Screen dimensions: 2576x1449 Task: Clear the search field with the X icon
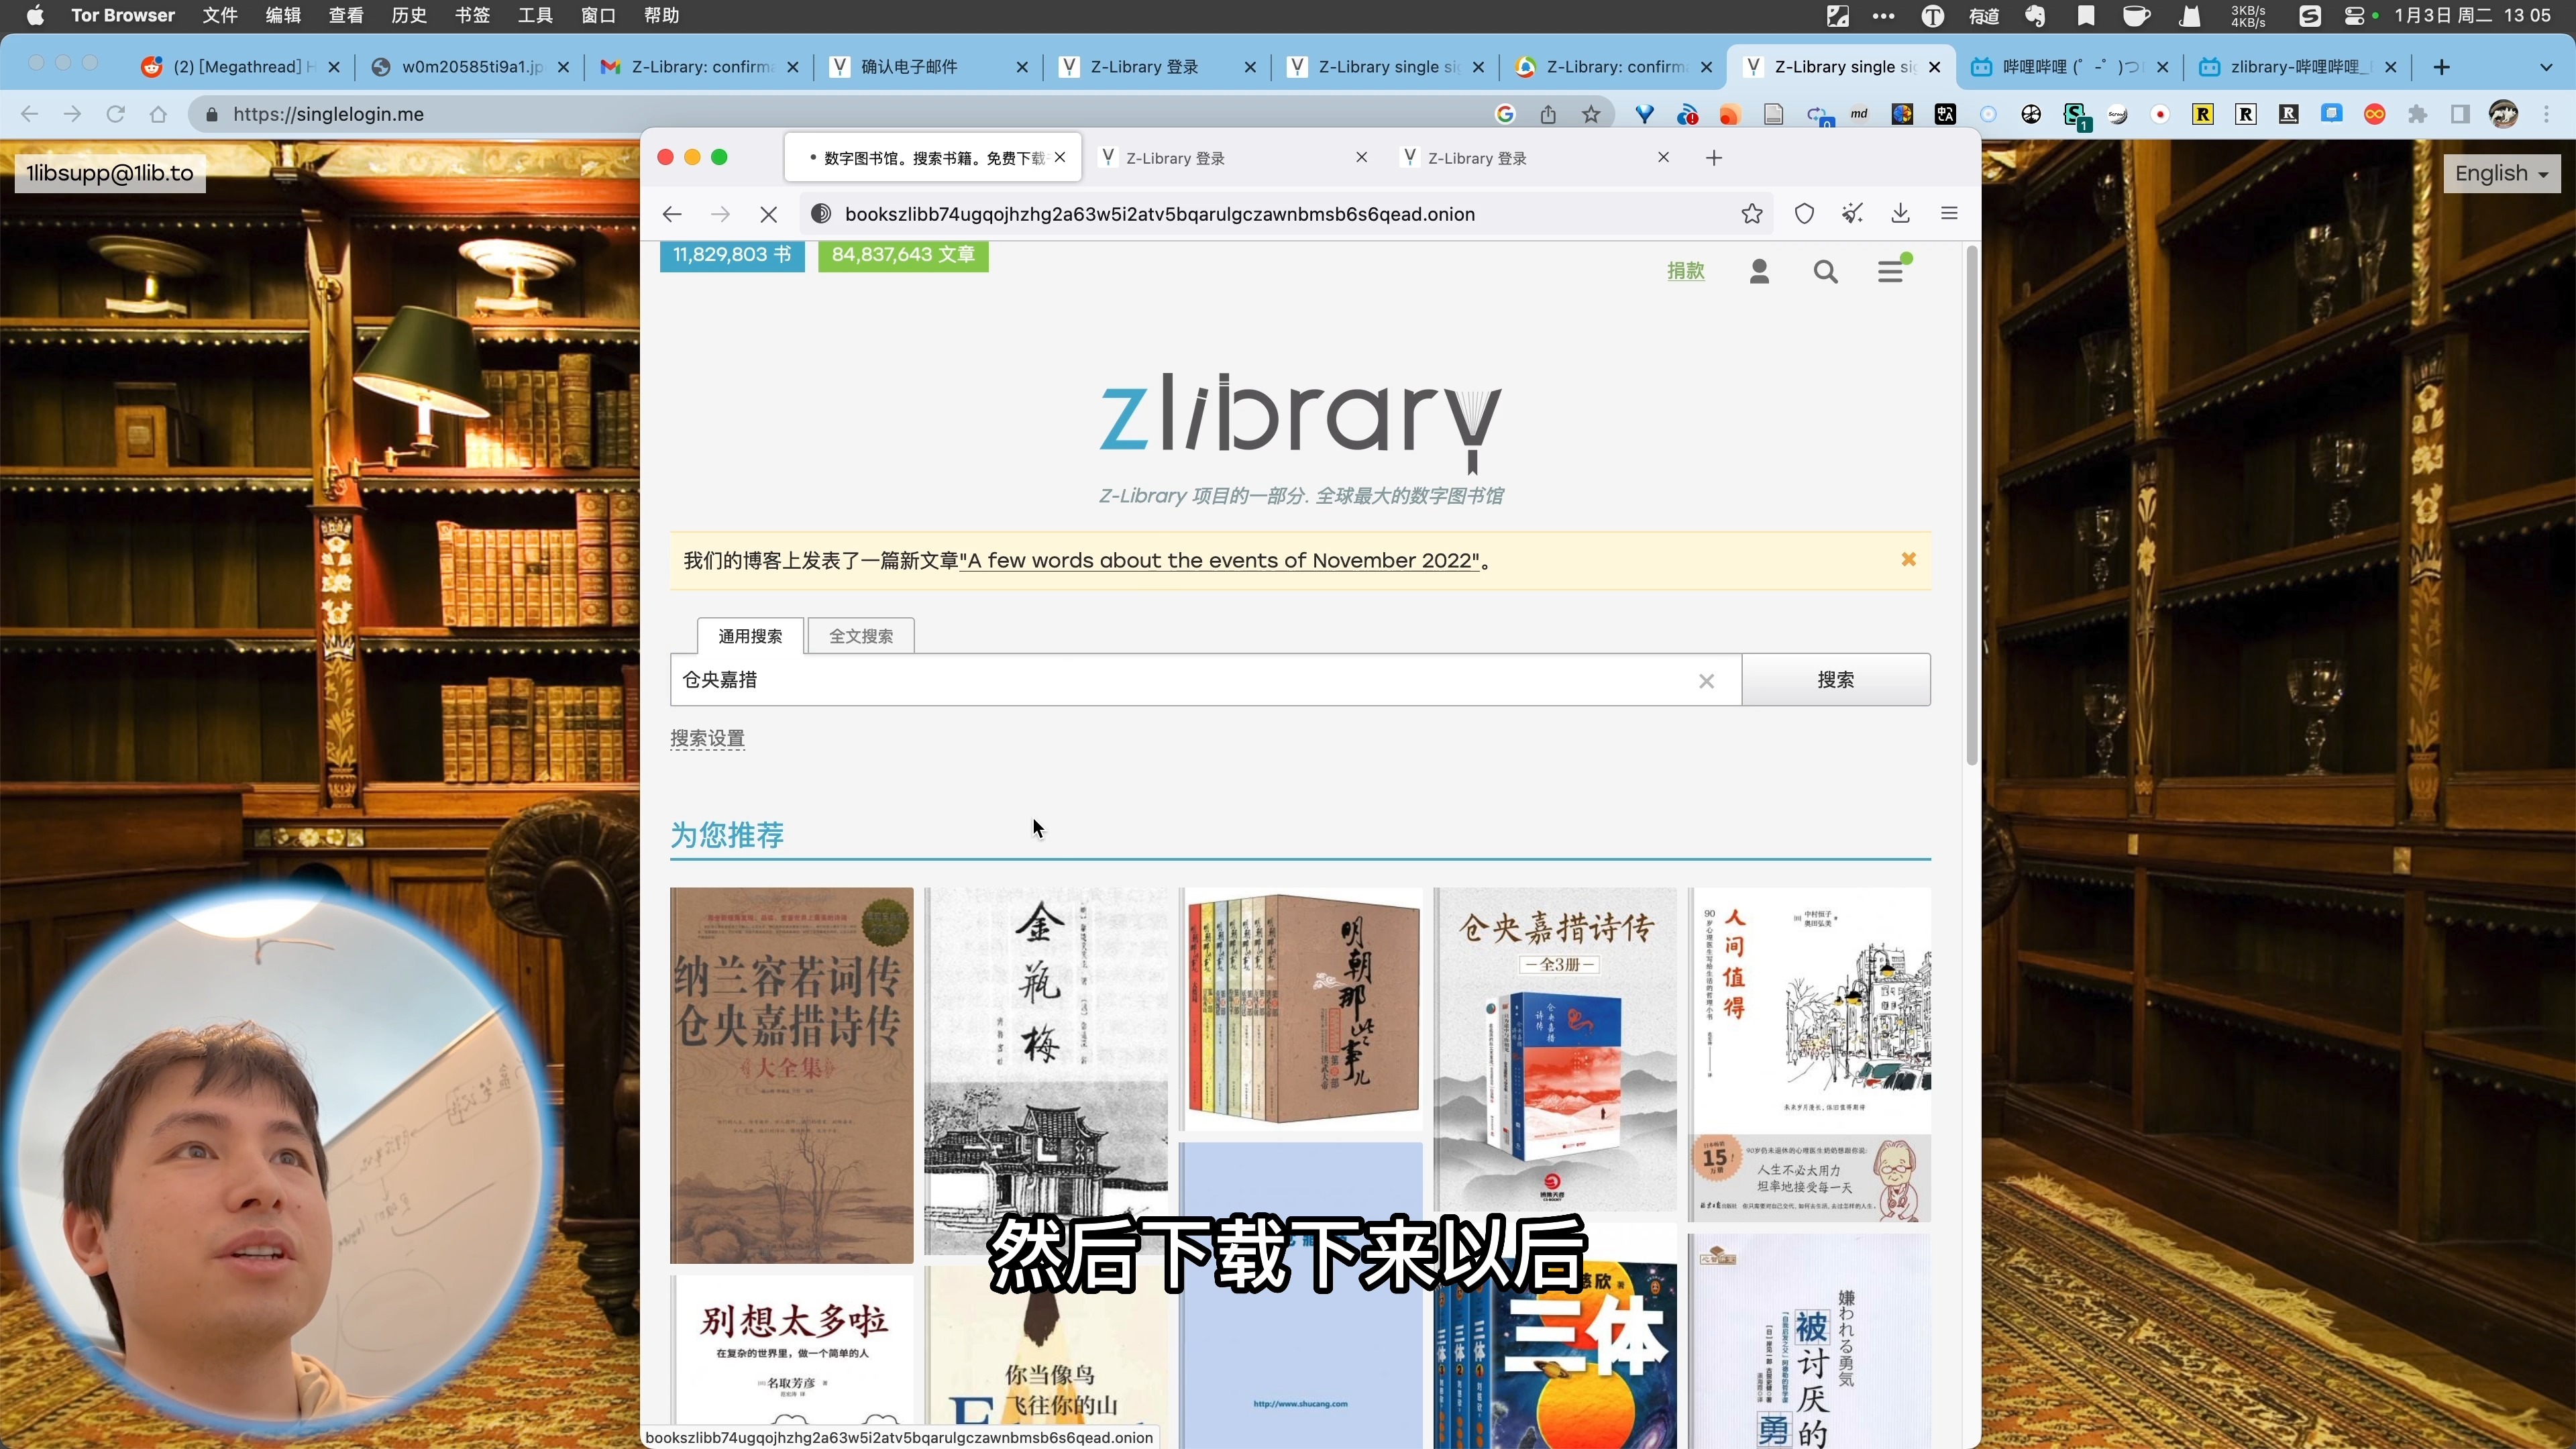click(x=1707, y=681)
